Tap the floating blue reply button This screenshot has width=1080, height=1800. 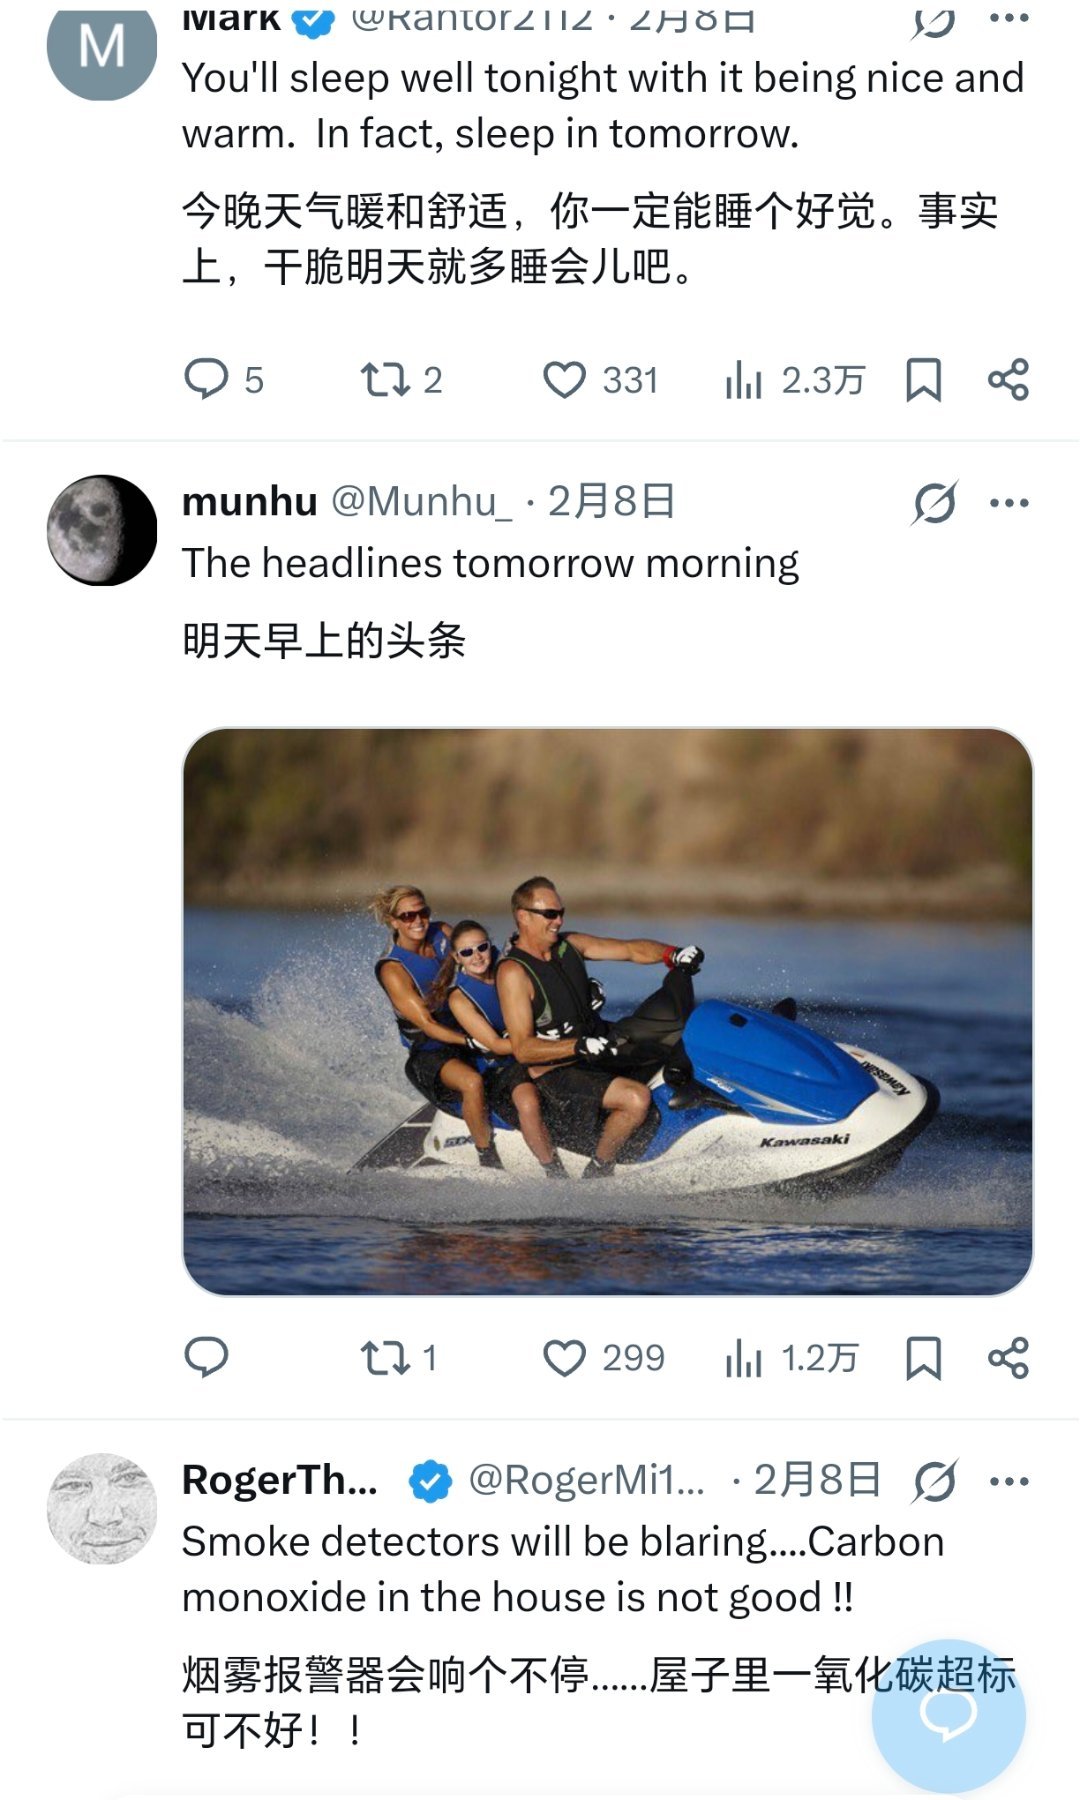(948, 1714)
